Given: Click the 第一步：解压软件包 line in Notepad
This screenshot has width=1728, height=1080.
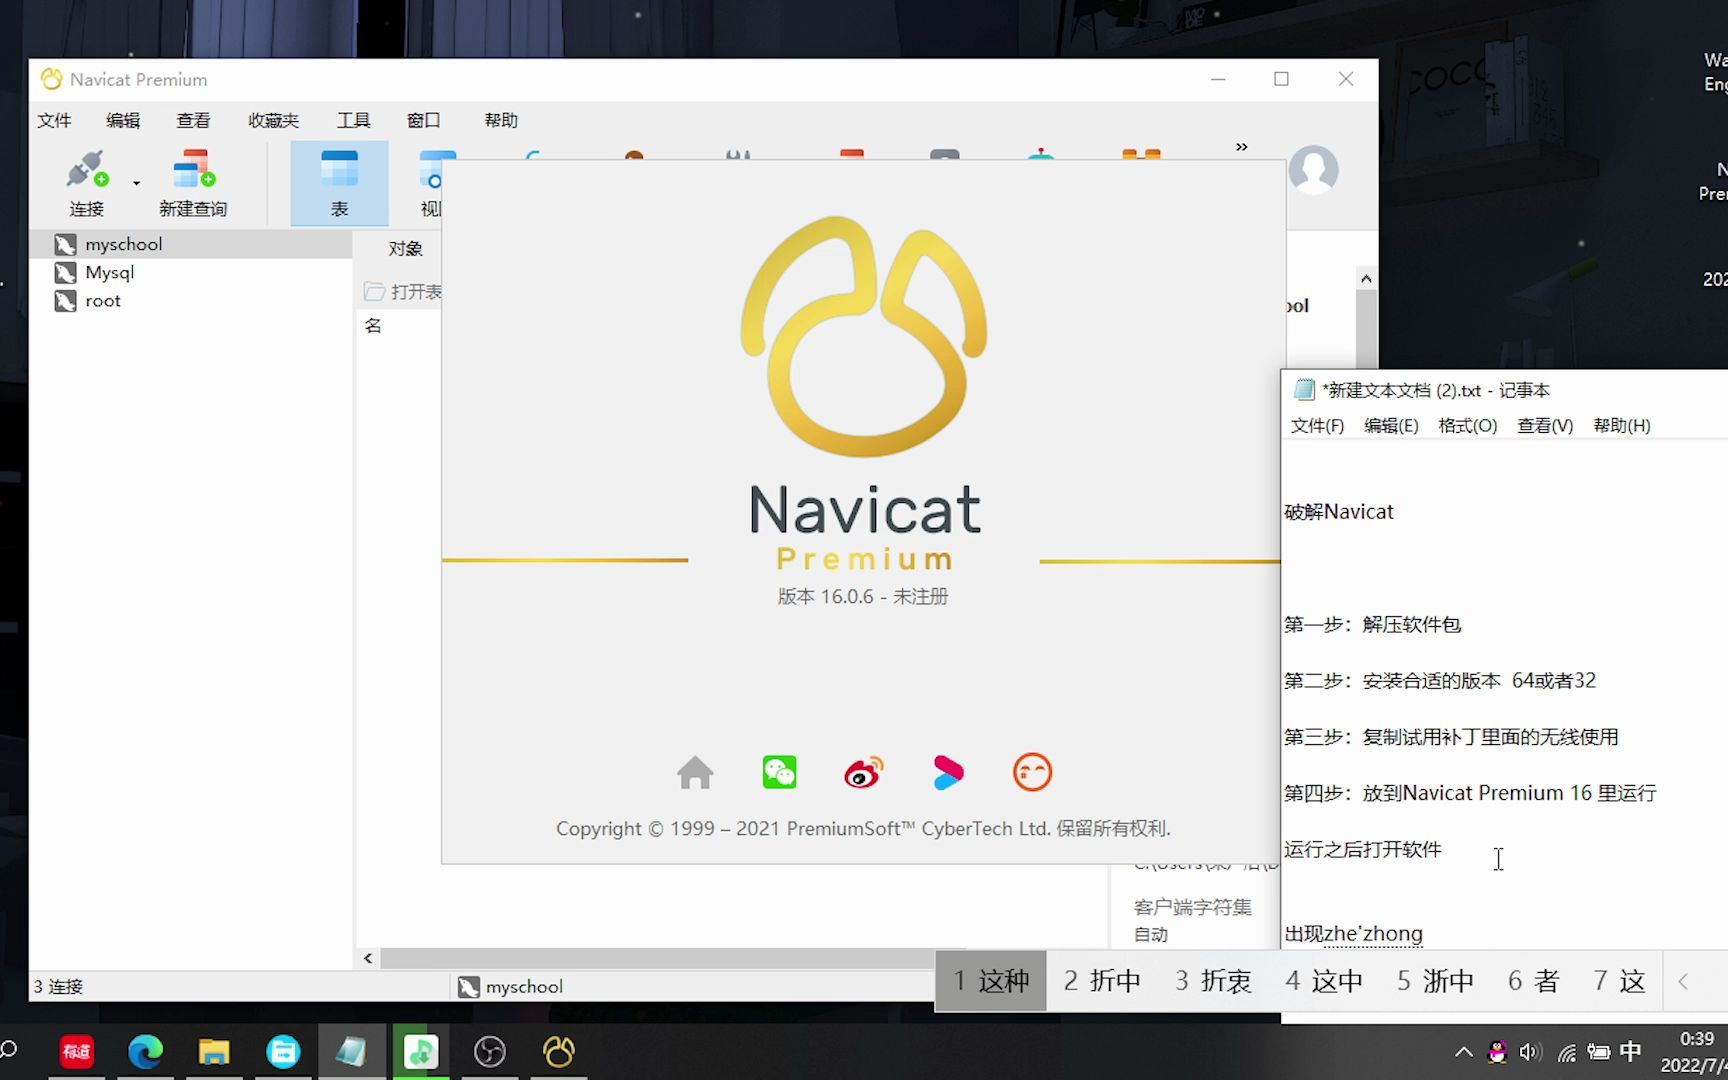Looking at the screenshot, I should pyautogui.click(x=1373, y=625).
